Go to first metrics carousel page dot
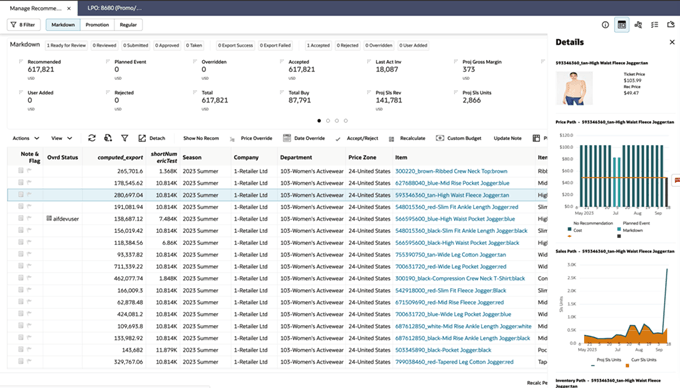This screenshot has height=388, width=680. (x=319, y=121)
